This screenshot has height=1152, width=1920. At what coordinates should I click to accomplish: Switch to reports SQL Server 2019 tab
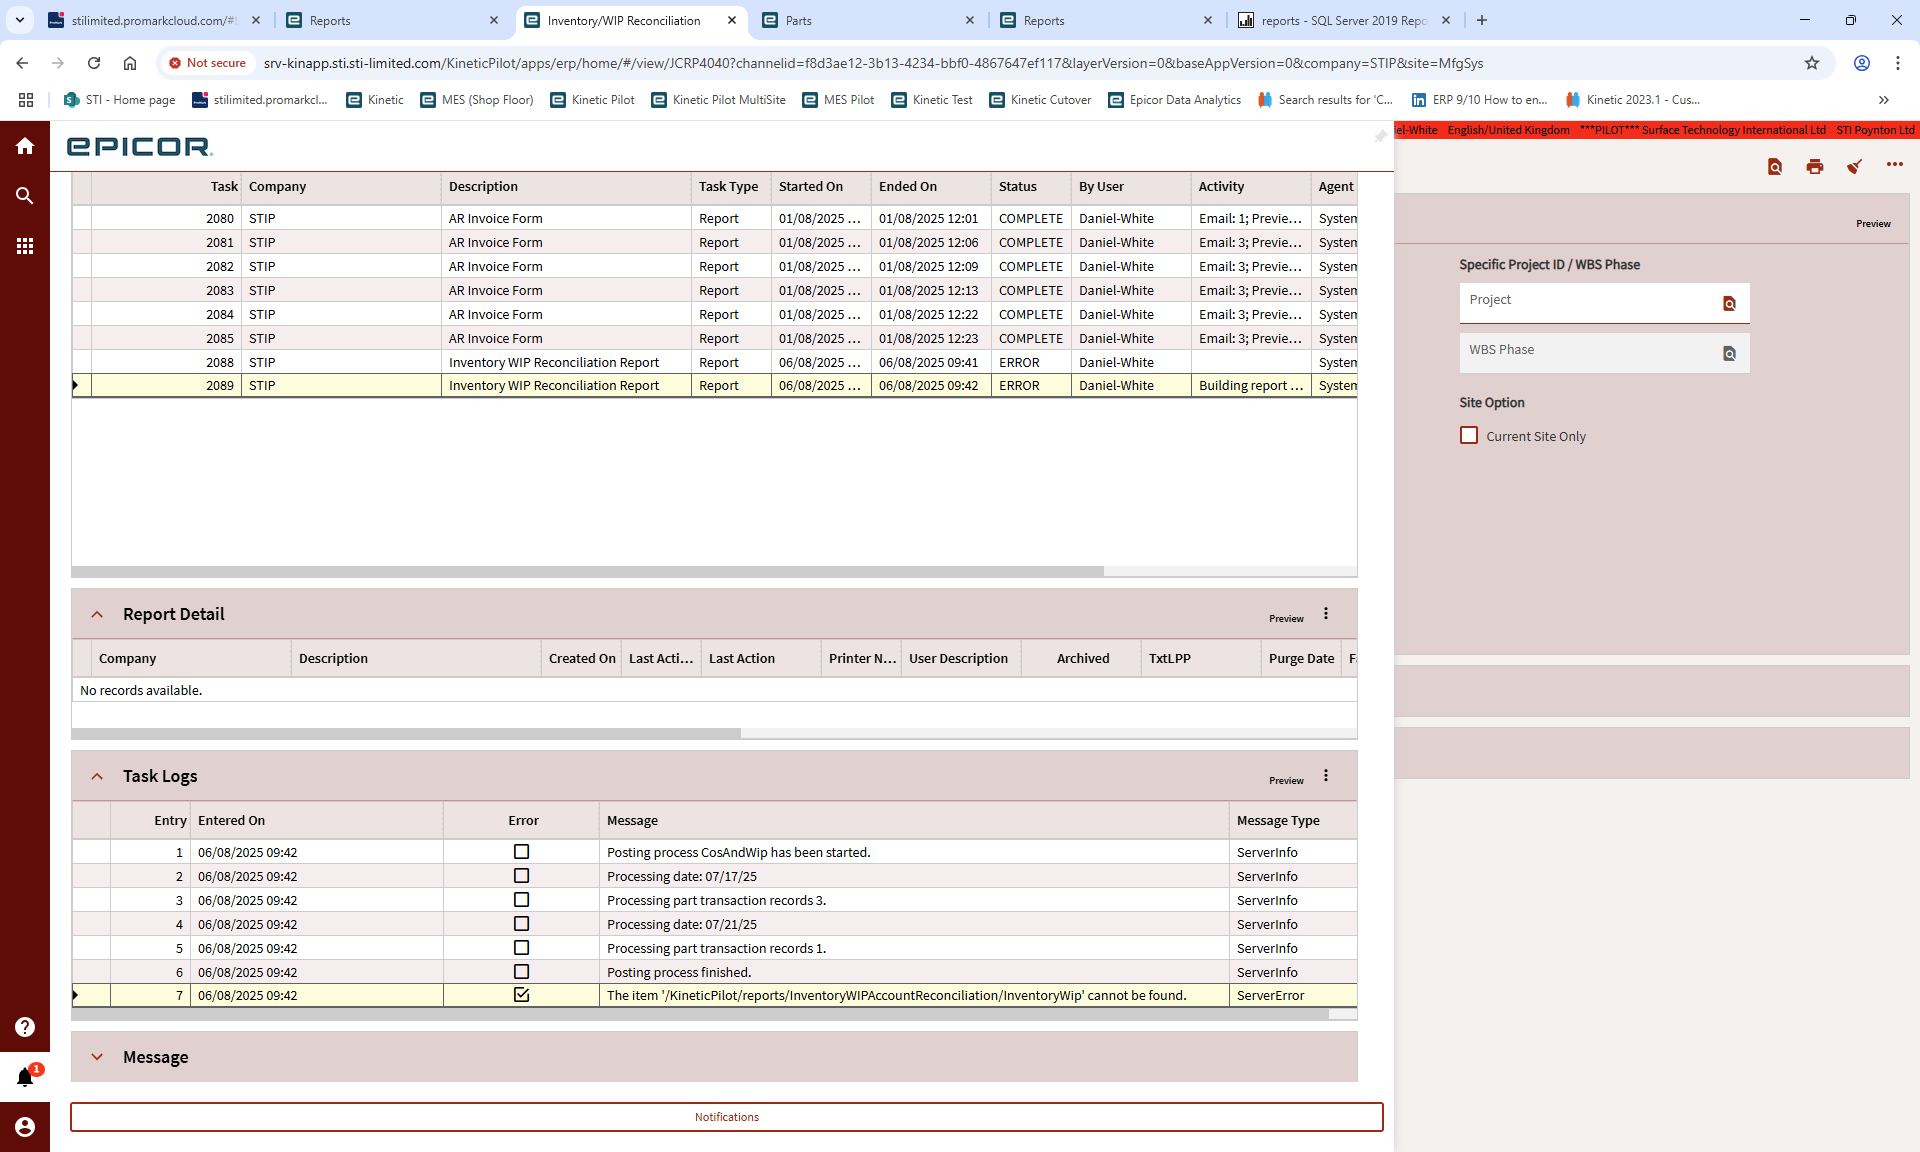coord(1346,20)
